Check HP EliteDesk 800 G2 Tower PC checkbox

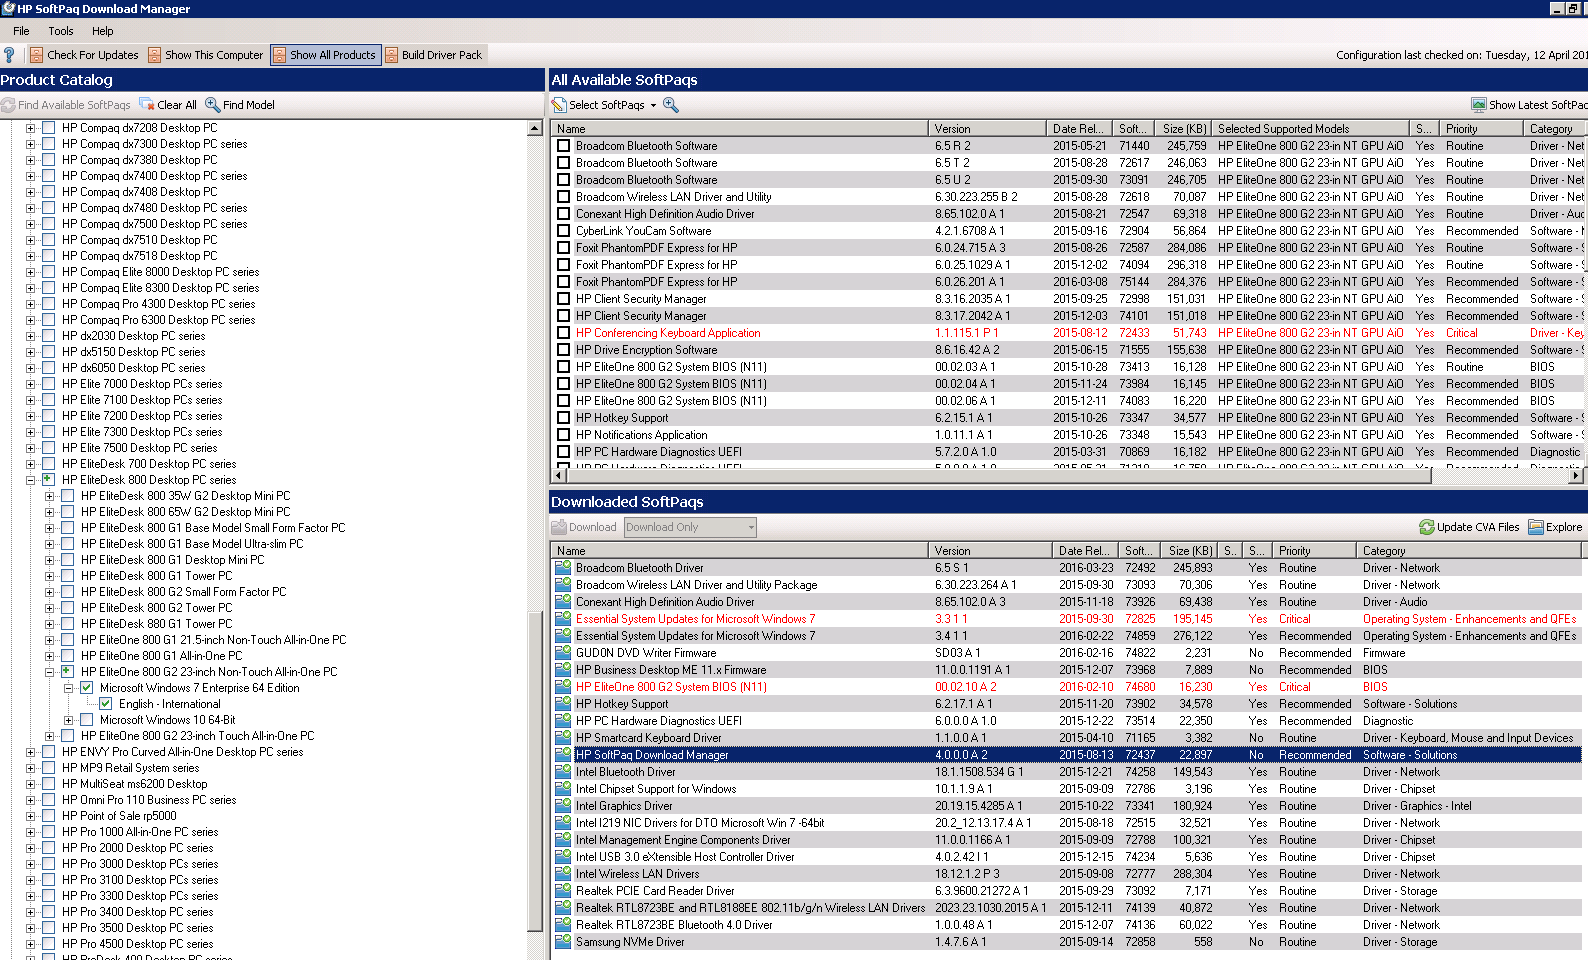pos(68,608)
